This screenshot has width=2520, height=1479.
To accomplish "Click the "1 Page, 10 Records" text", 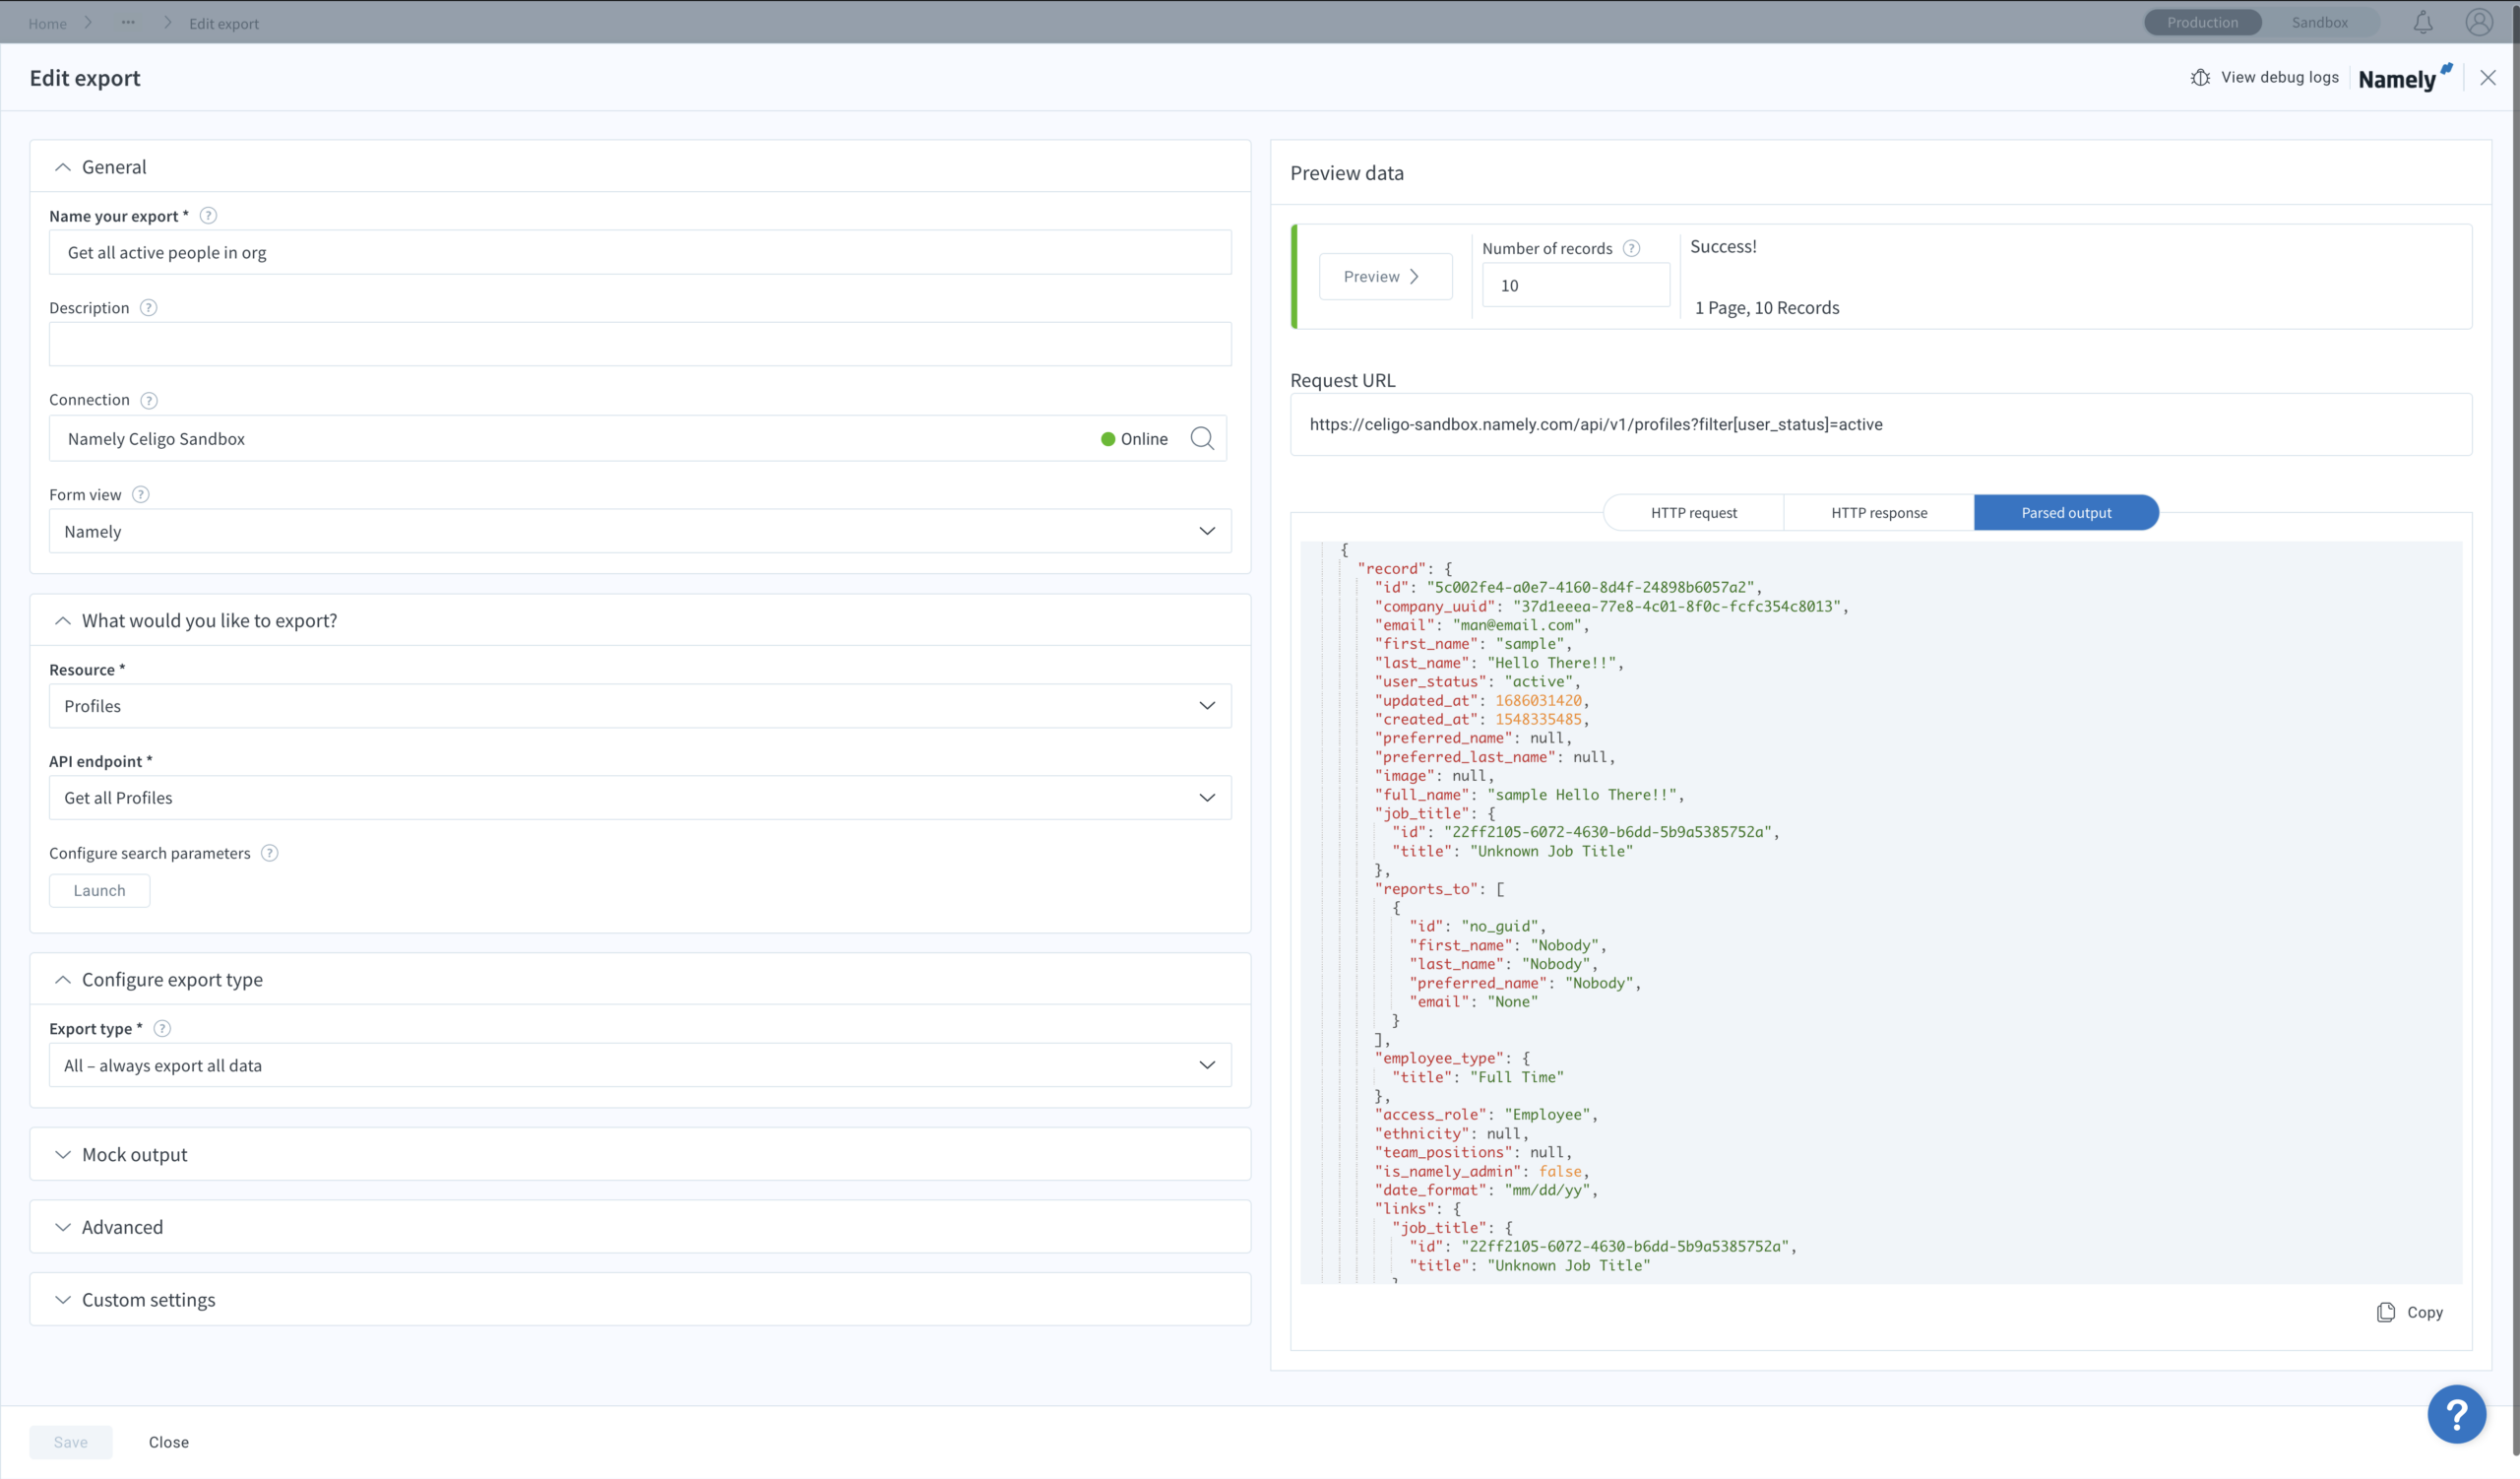I will [x=1766, y=308].
